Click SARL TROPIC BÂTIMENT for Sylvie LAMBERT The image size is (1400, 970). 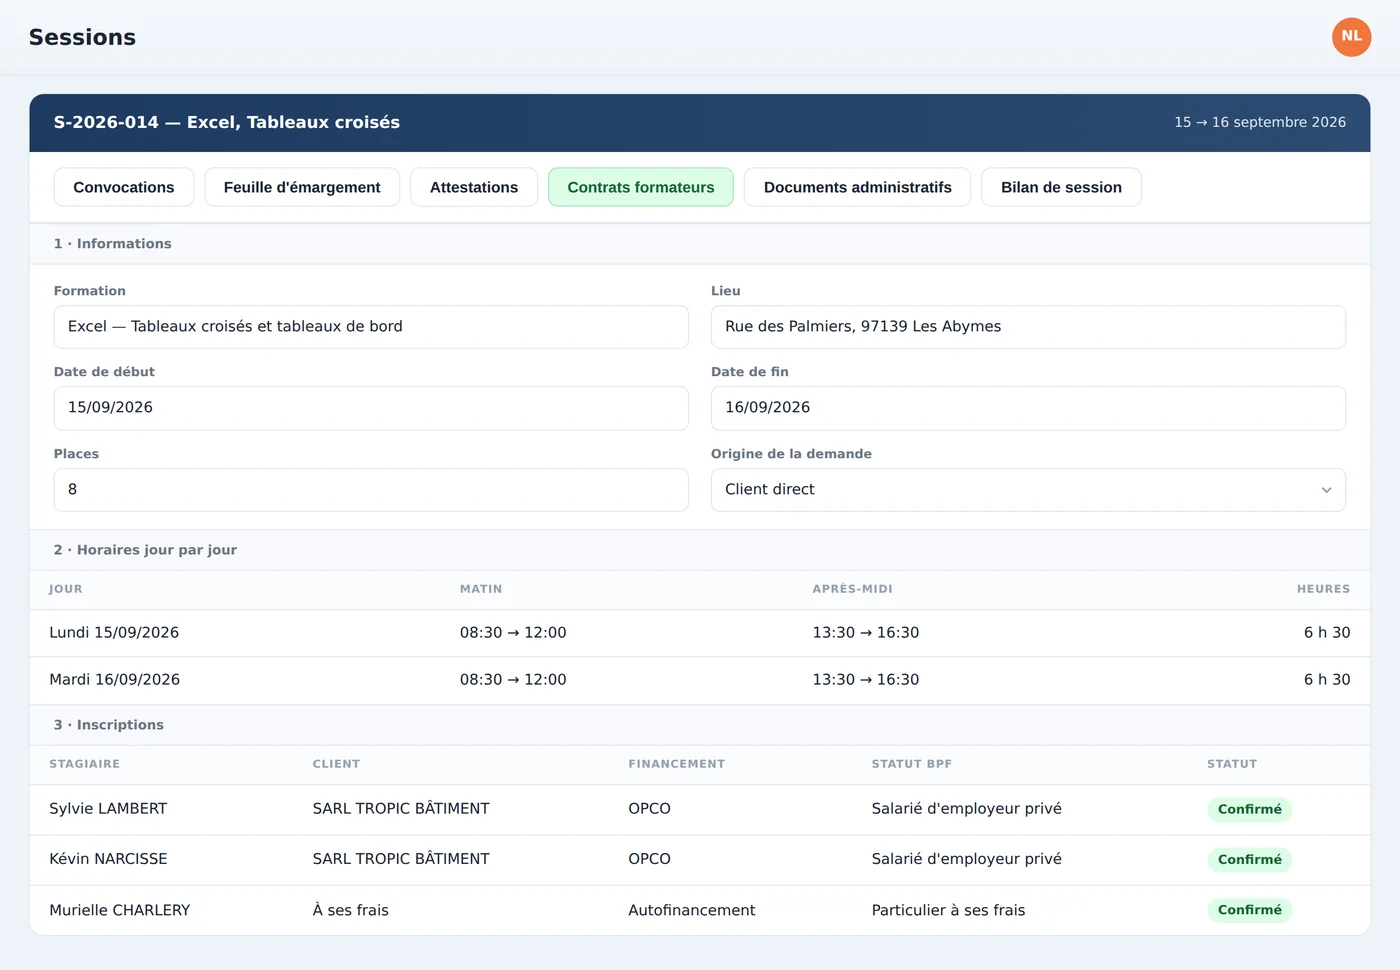click(401, 809)
